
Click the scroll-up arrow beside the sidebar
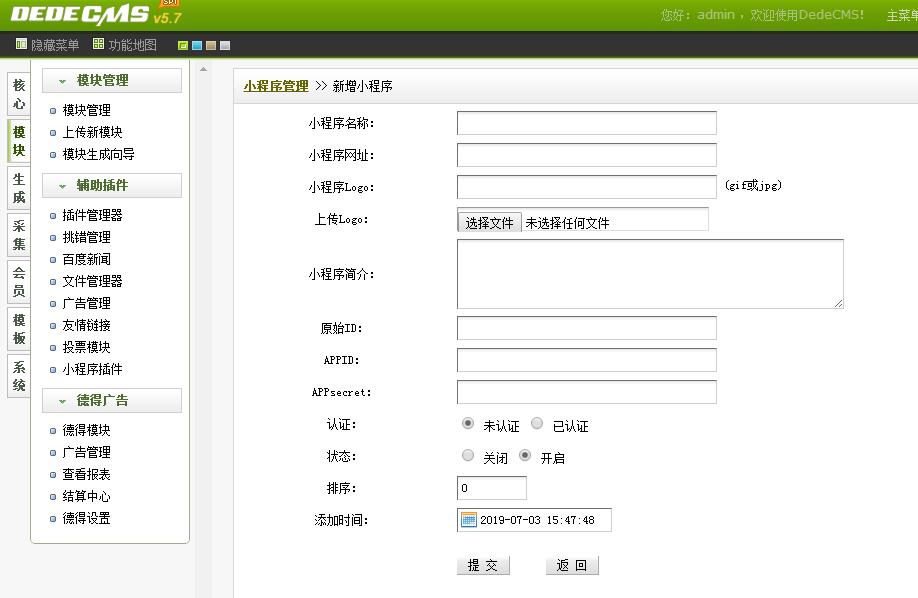point(203,69)
